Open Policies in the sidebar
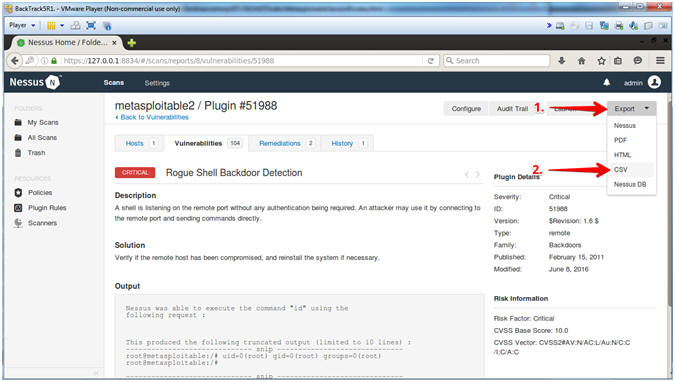The width and height of the screenshot is (675, 382). pyautogui.click(x=40, y=193)
